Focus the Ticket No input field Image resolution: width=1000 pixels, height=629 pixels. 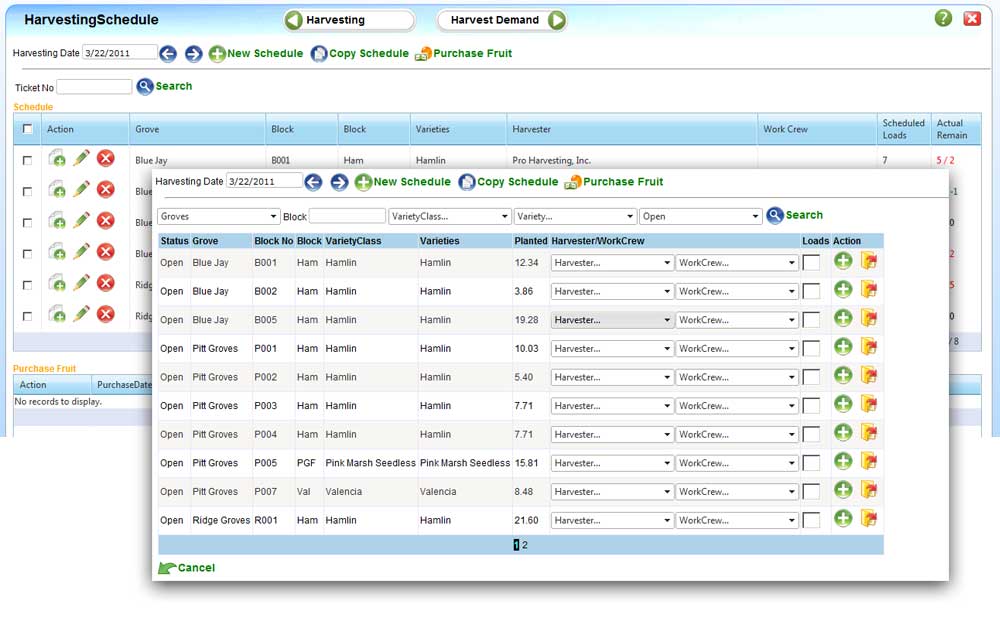pyautogui.click(x=94, y=87)
